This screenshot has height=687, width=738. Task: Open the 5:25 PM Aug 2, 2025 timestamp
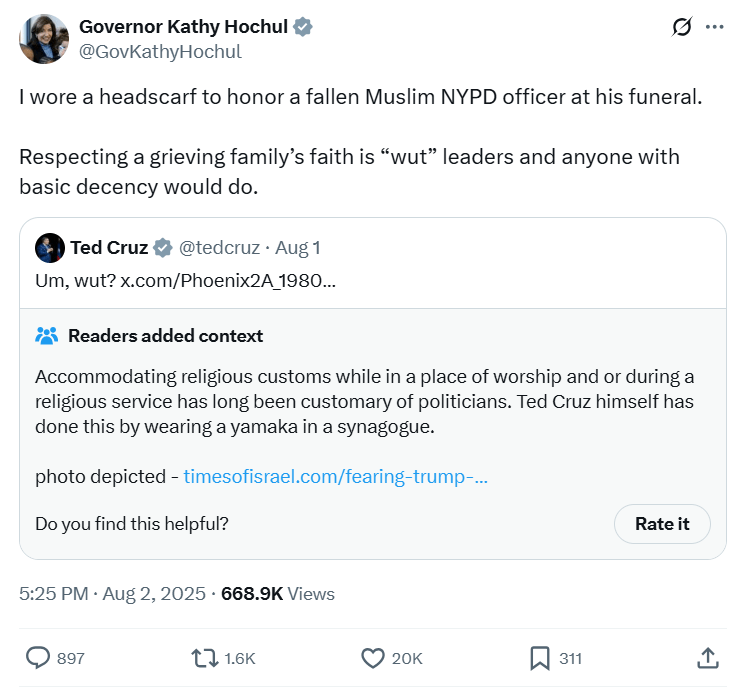tap(112, 593)
